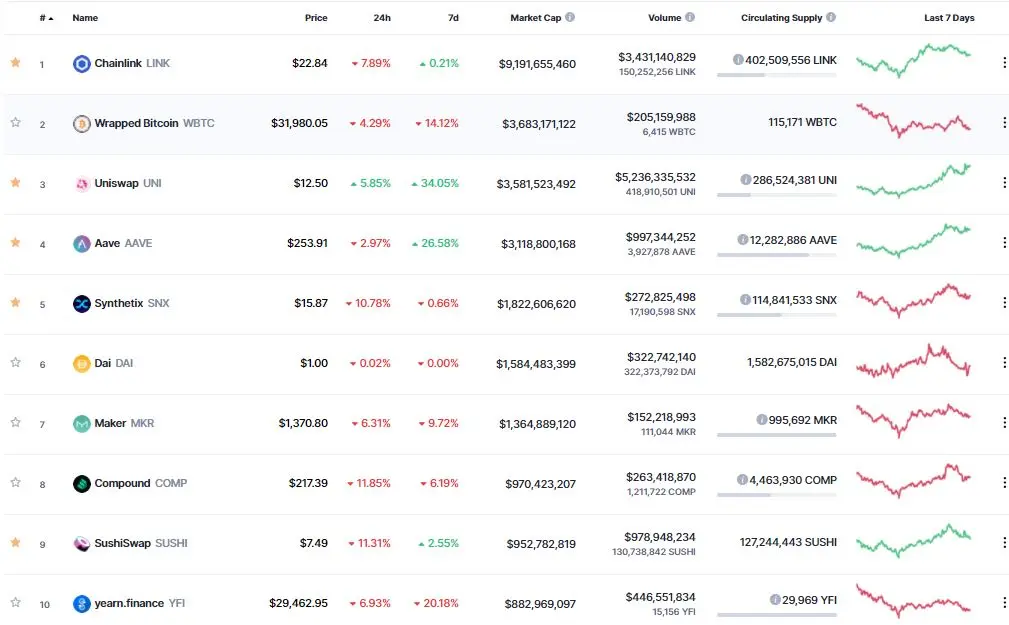Open Market Cap info tooltip icon

click(570, 17)
